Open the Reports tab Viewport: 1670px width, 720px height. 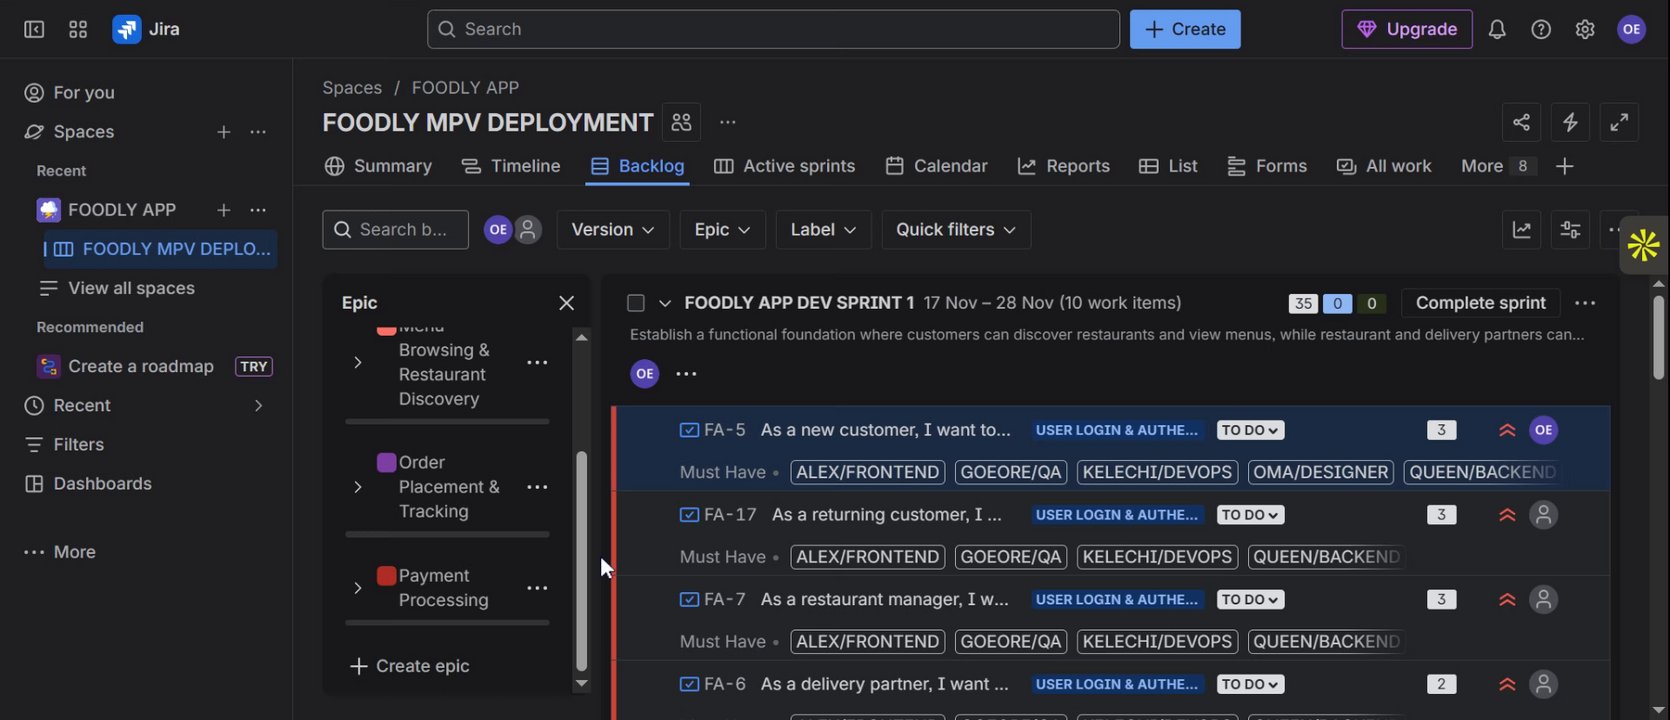[x=1063, y=166]
